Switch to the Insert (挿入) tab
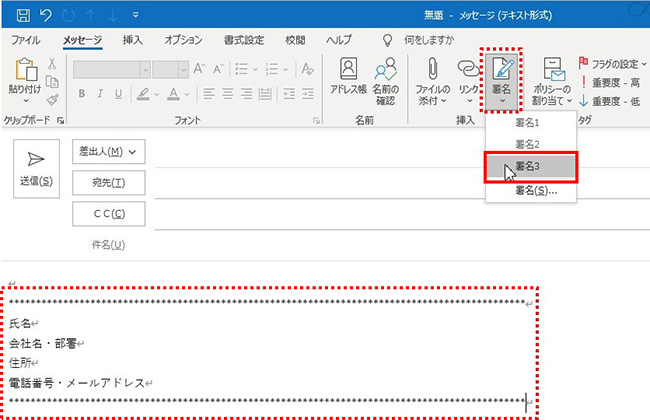Screen dimensions: 650x420 click(131, 40)
